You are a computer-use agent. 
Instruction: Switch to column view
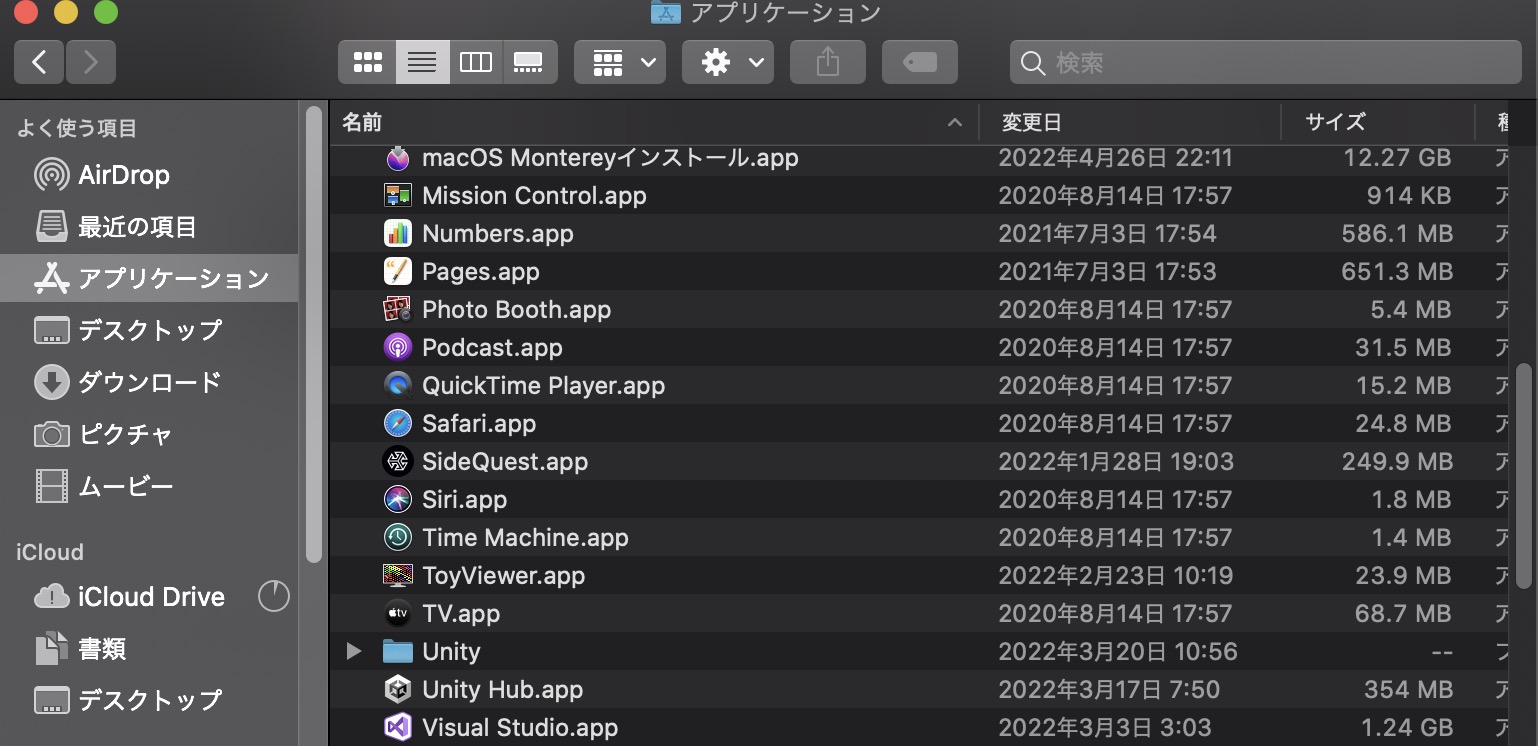point(475,62)
